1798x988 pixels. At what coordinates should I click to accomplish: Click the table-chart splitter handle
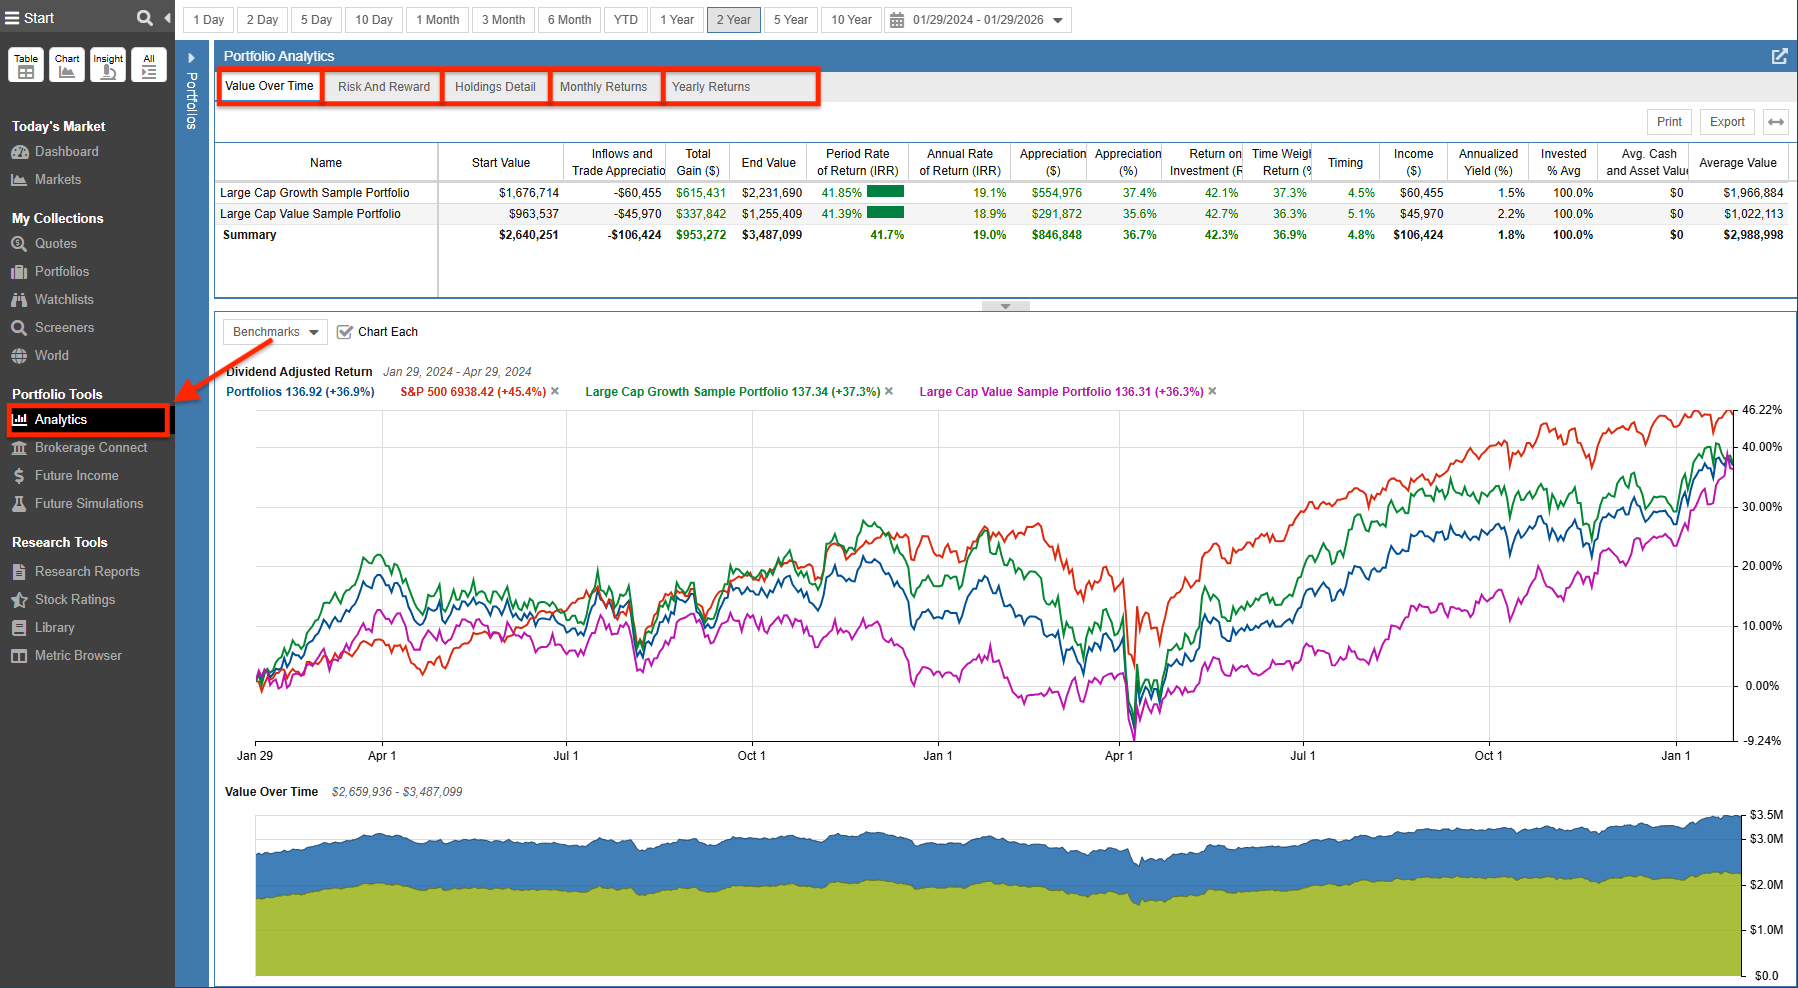click(1005, 306)
